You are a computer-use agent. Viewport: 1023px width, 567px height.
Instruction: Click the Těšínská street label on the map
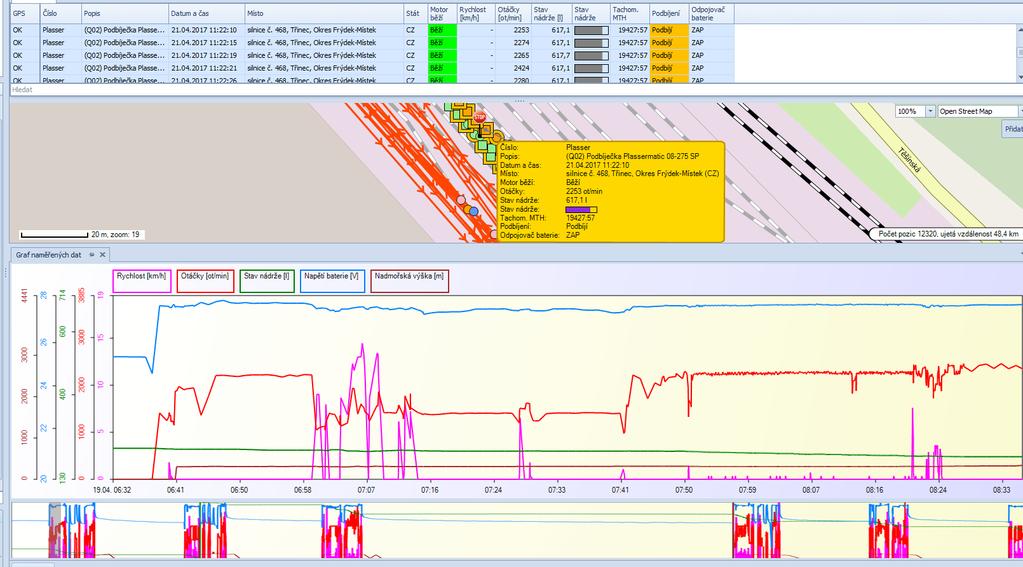(909, 160)
